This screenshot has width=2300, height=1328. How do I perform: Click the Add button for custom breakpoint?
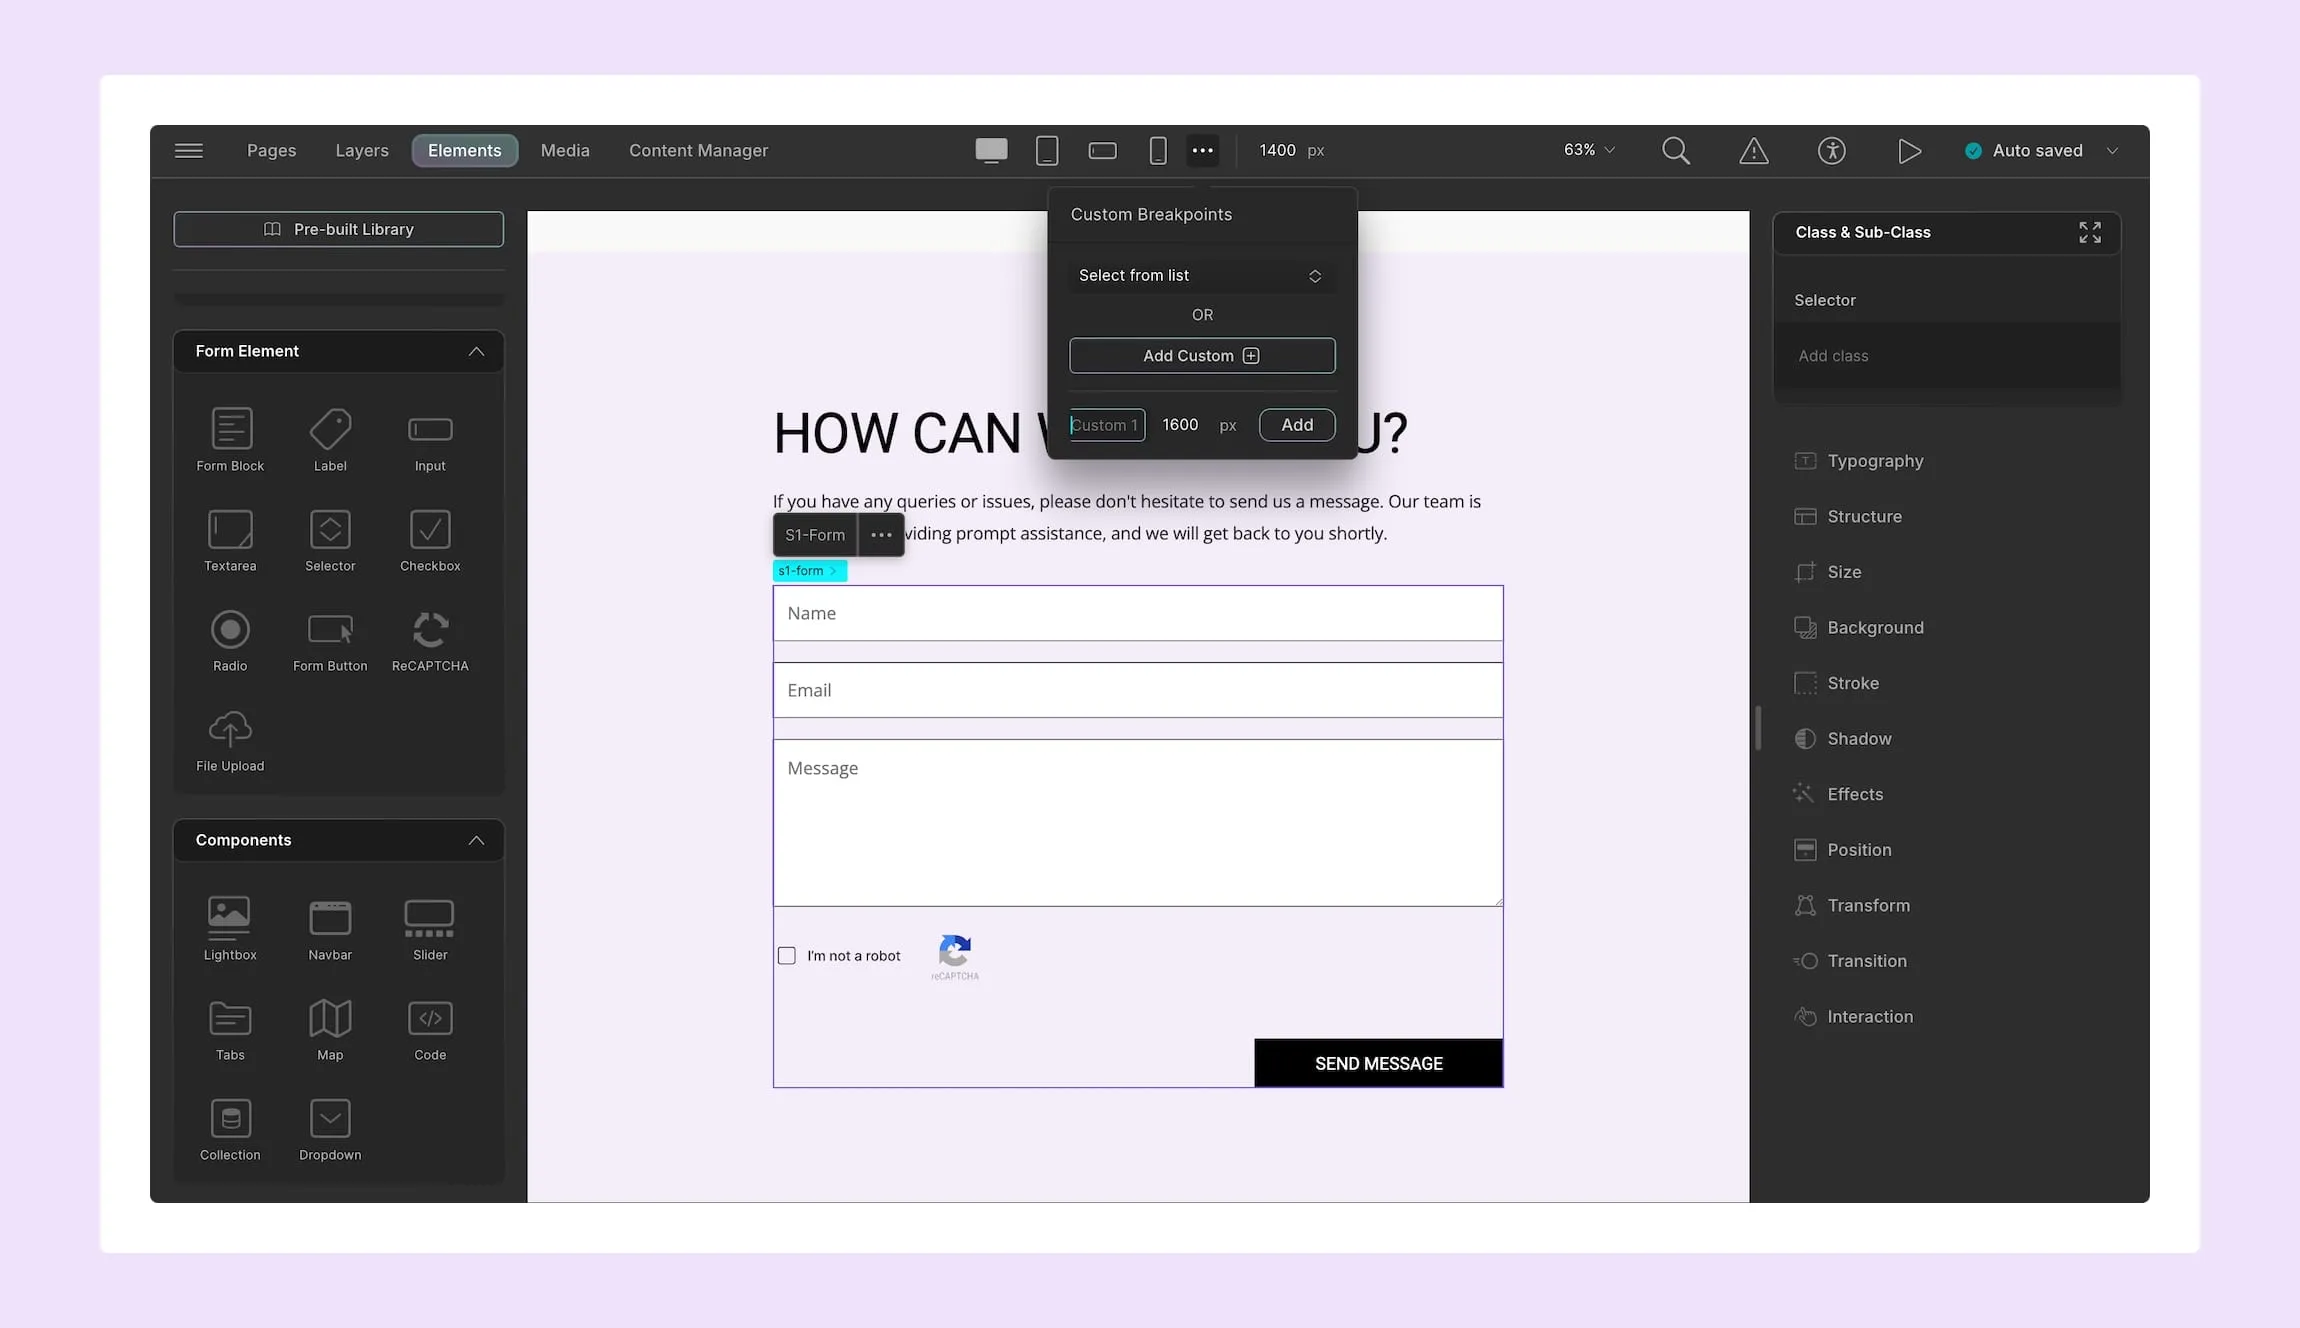(1298, 424)
